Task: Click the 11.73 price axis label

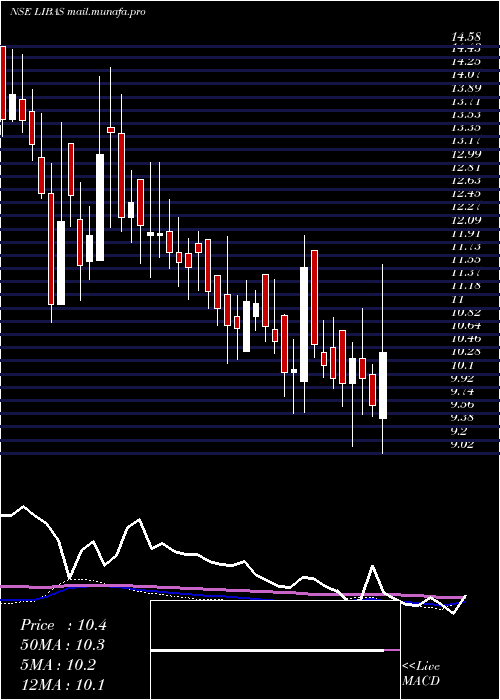Action: coord(466,246)
